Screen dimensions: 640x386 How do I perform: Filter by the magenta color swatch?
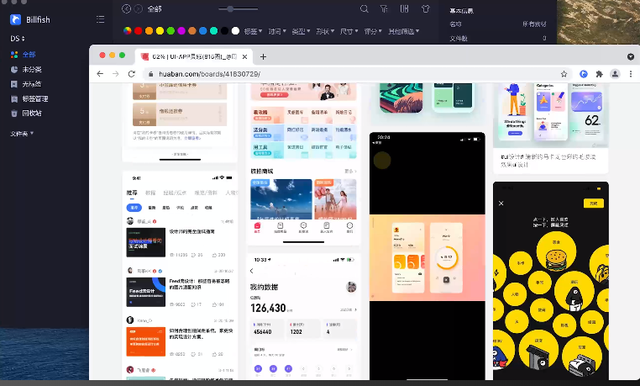[181, 31]
